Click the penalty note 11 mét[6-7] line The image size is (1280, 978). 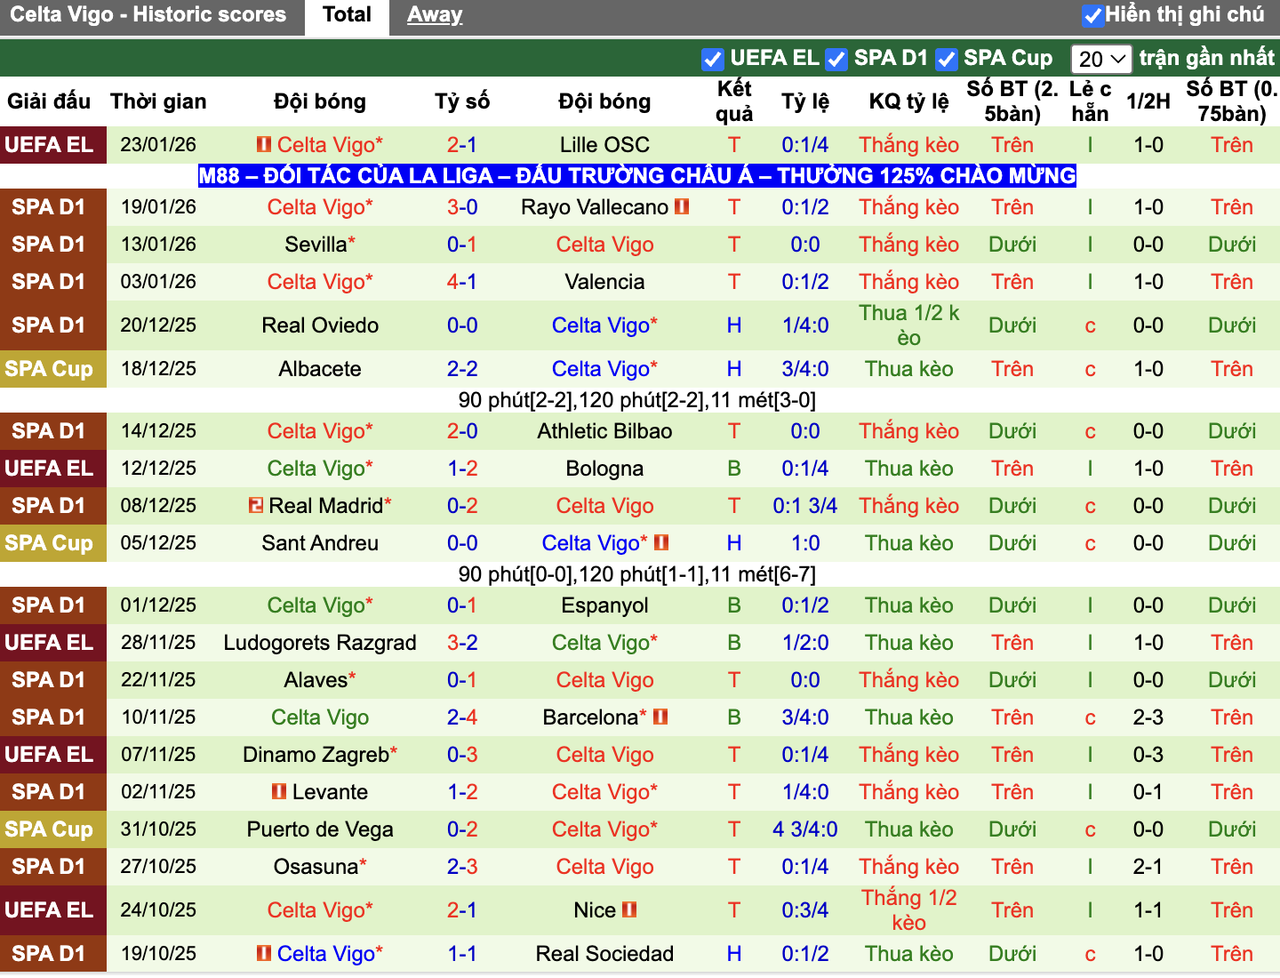point(637,575)
